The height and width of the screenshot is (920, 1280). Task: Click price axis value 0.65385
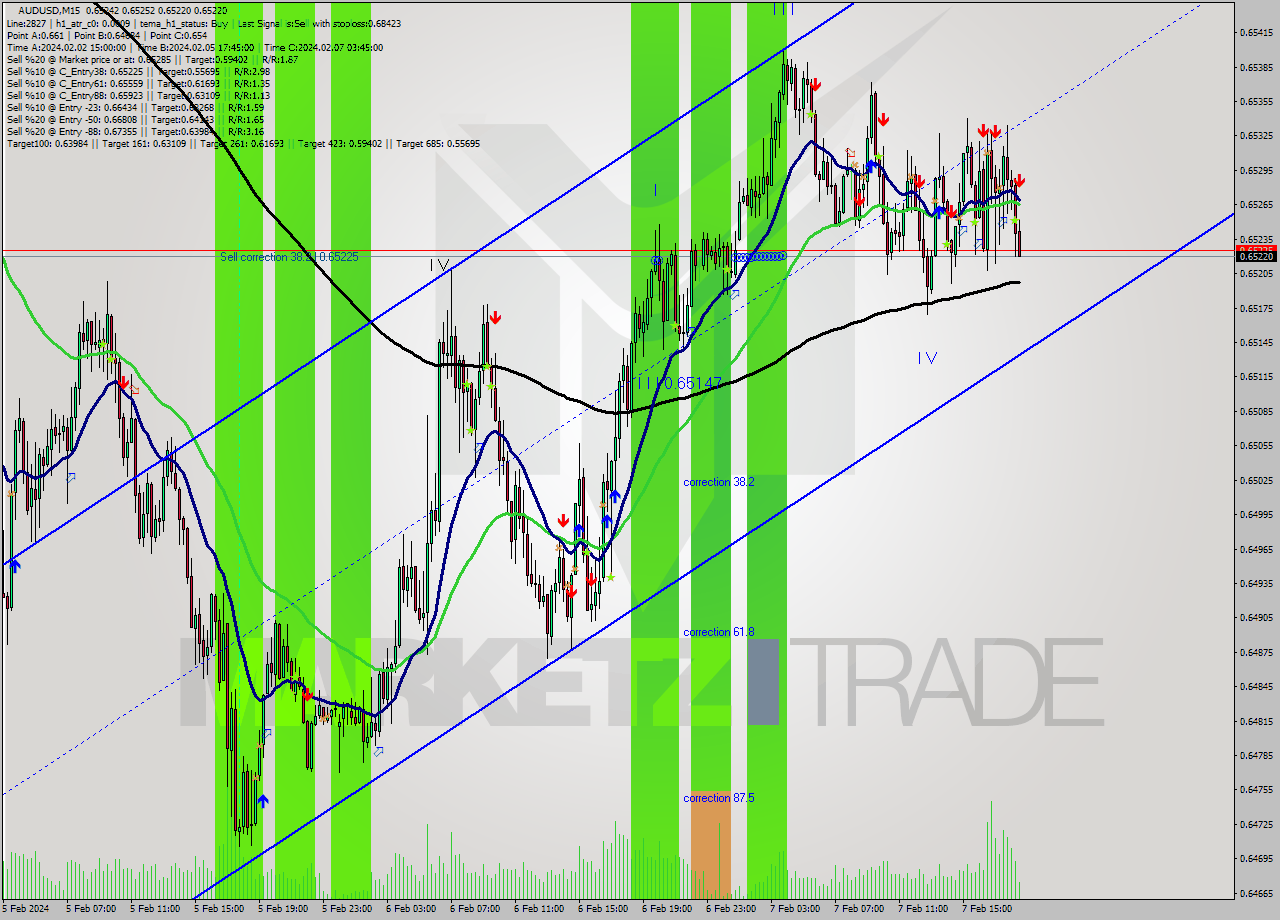(1256, 67)
